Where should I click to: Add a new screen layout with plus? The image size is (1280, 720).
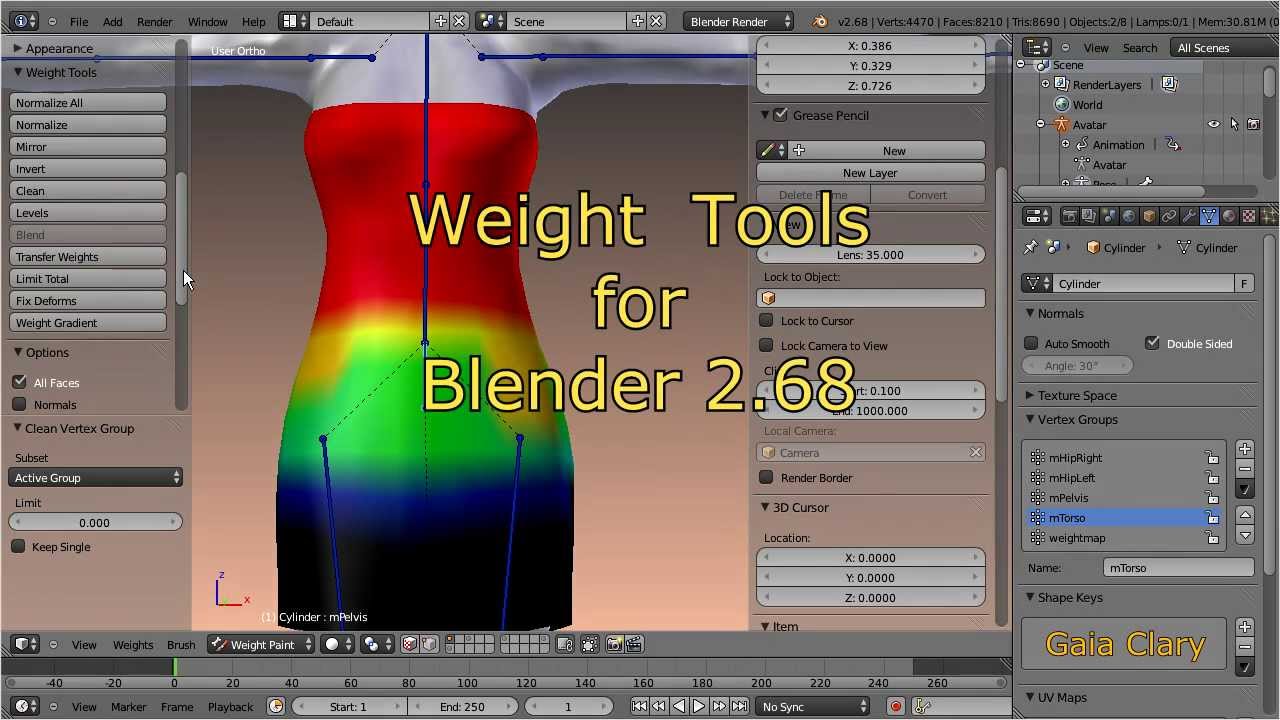click(440, 21)
